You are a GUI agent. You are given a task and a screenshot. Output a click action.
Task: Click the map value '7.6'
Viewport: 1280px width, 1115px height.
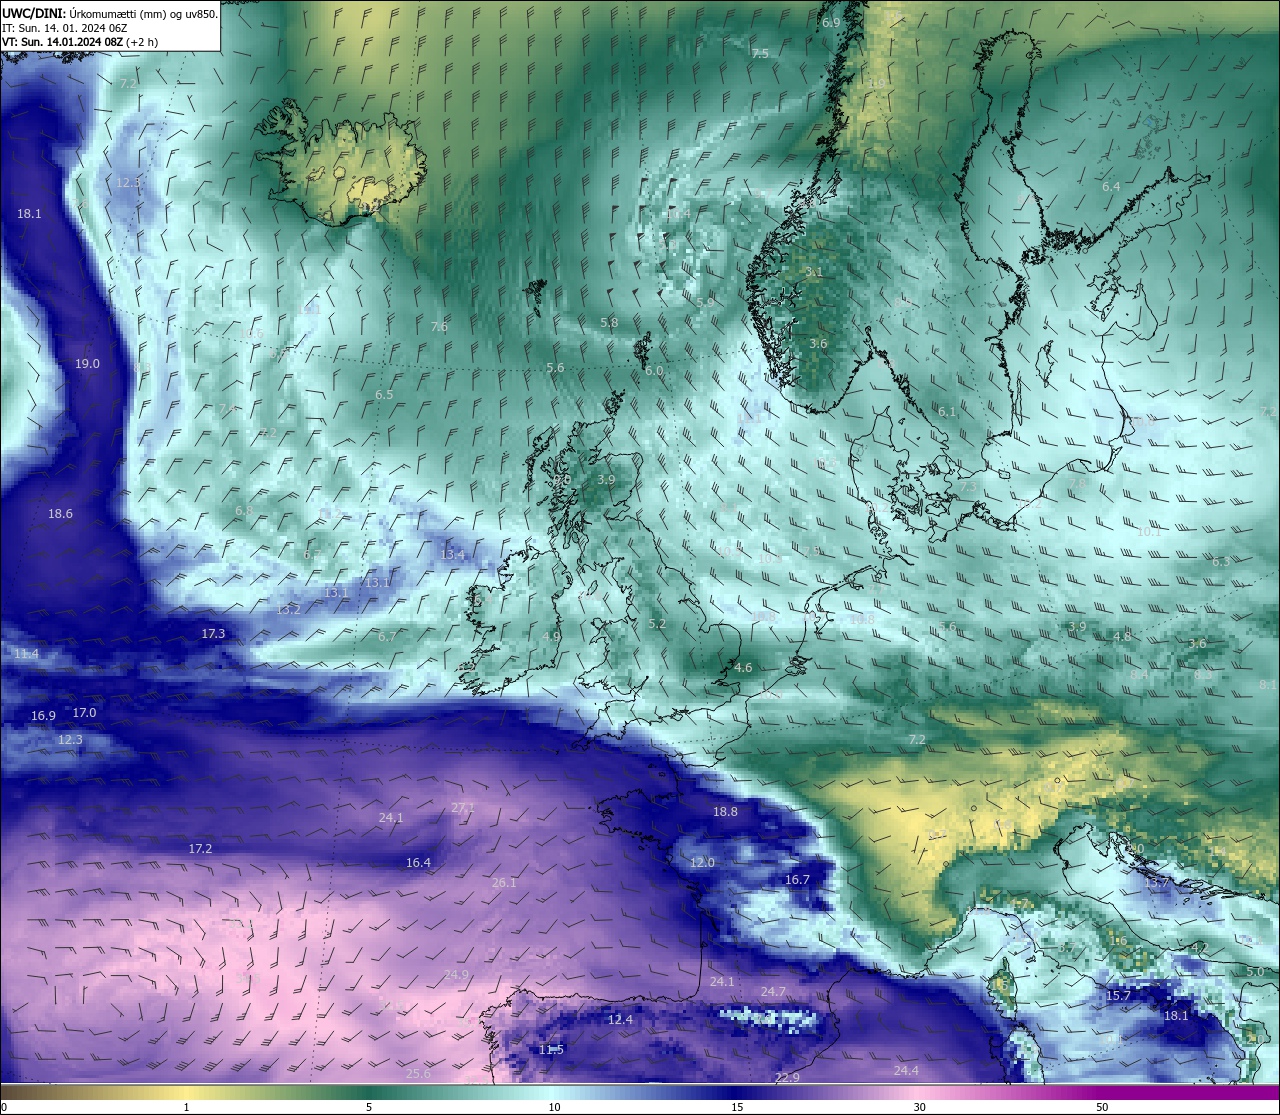click(439, 326)
